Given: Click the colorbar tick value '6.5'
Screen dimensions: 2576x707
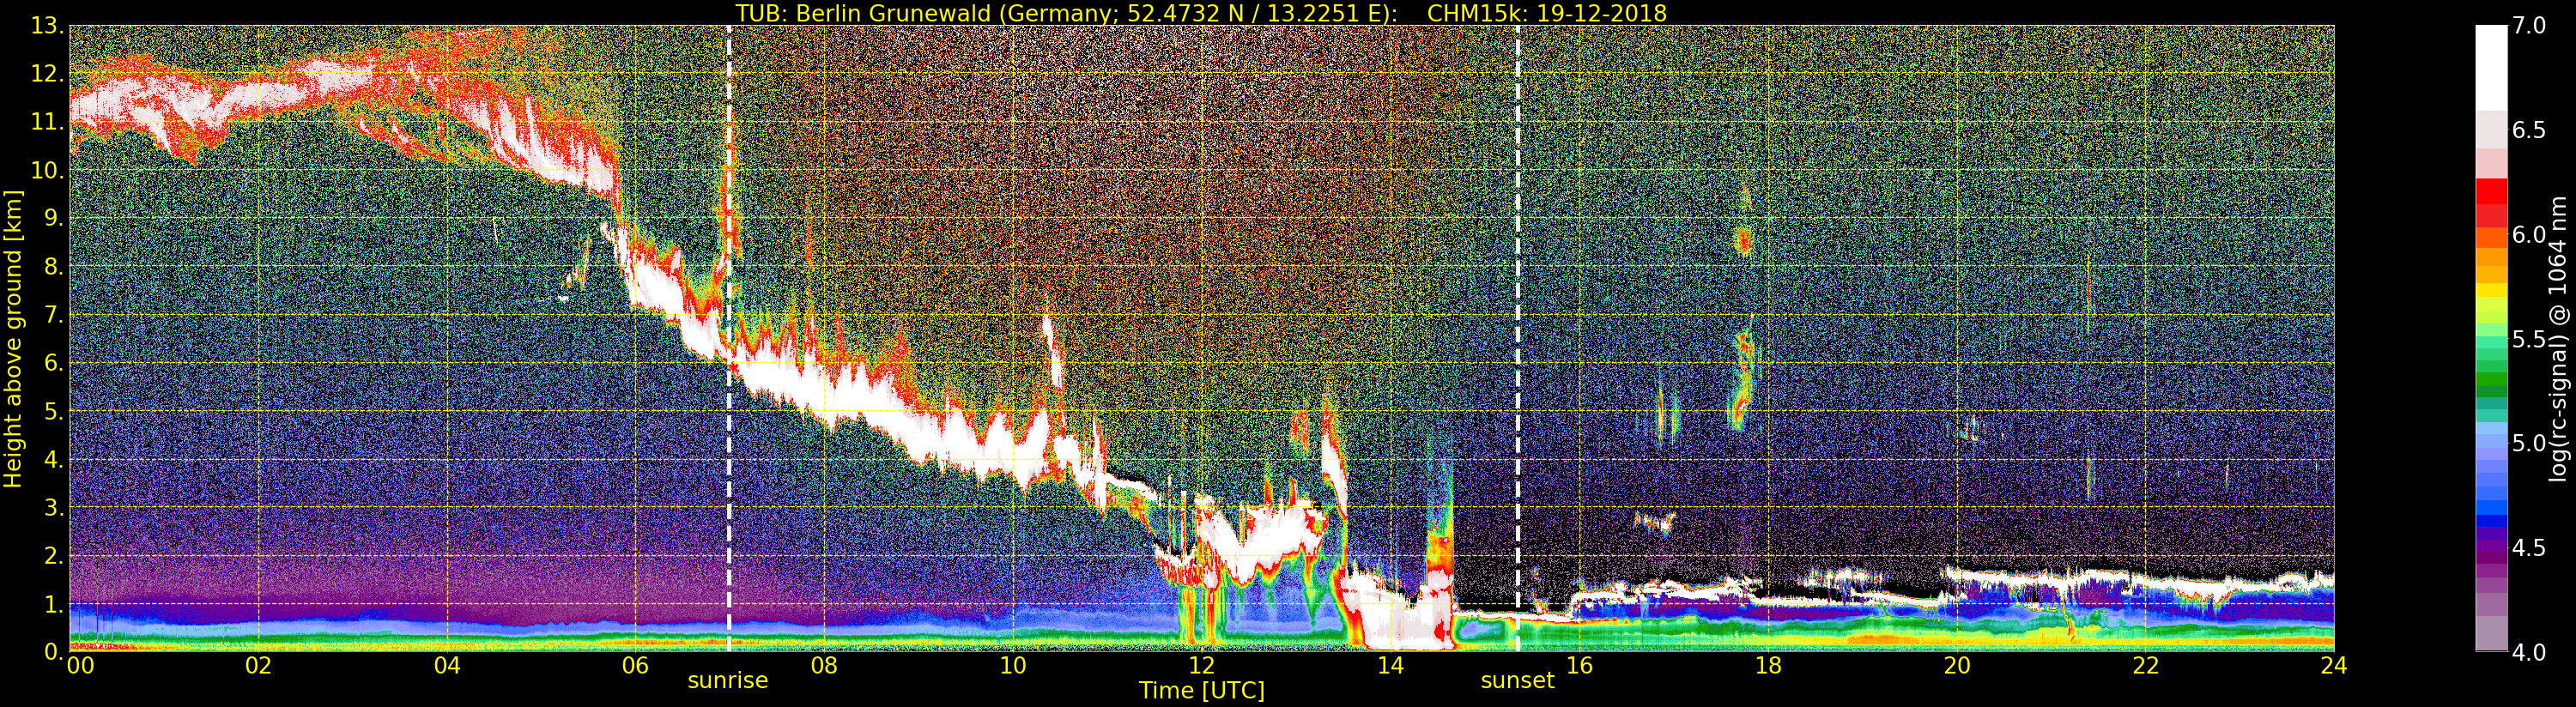Looking at the screenshot, I should coord(2528,130).
